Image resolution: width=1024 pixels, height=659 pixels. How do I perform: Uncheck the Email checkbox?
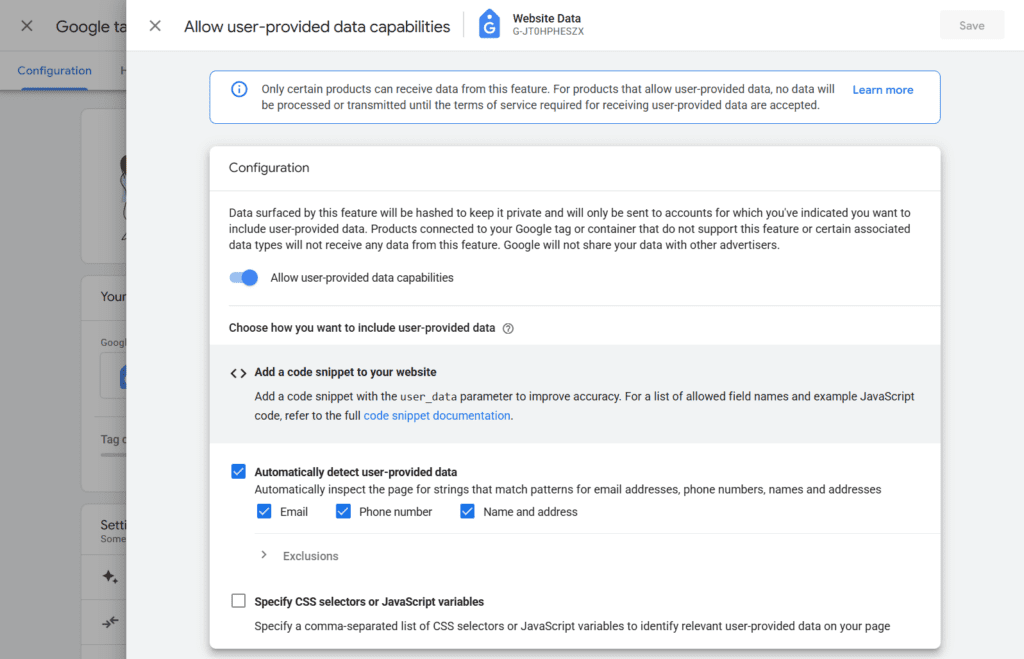pyautogui.click(x=264, y=511)
